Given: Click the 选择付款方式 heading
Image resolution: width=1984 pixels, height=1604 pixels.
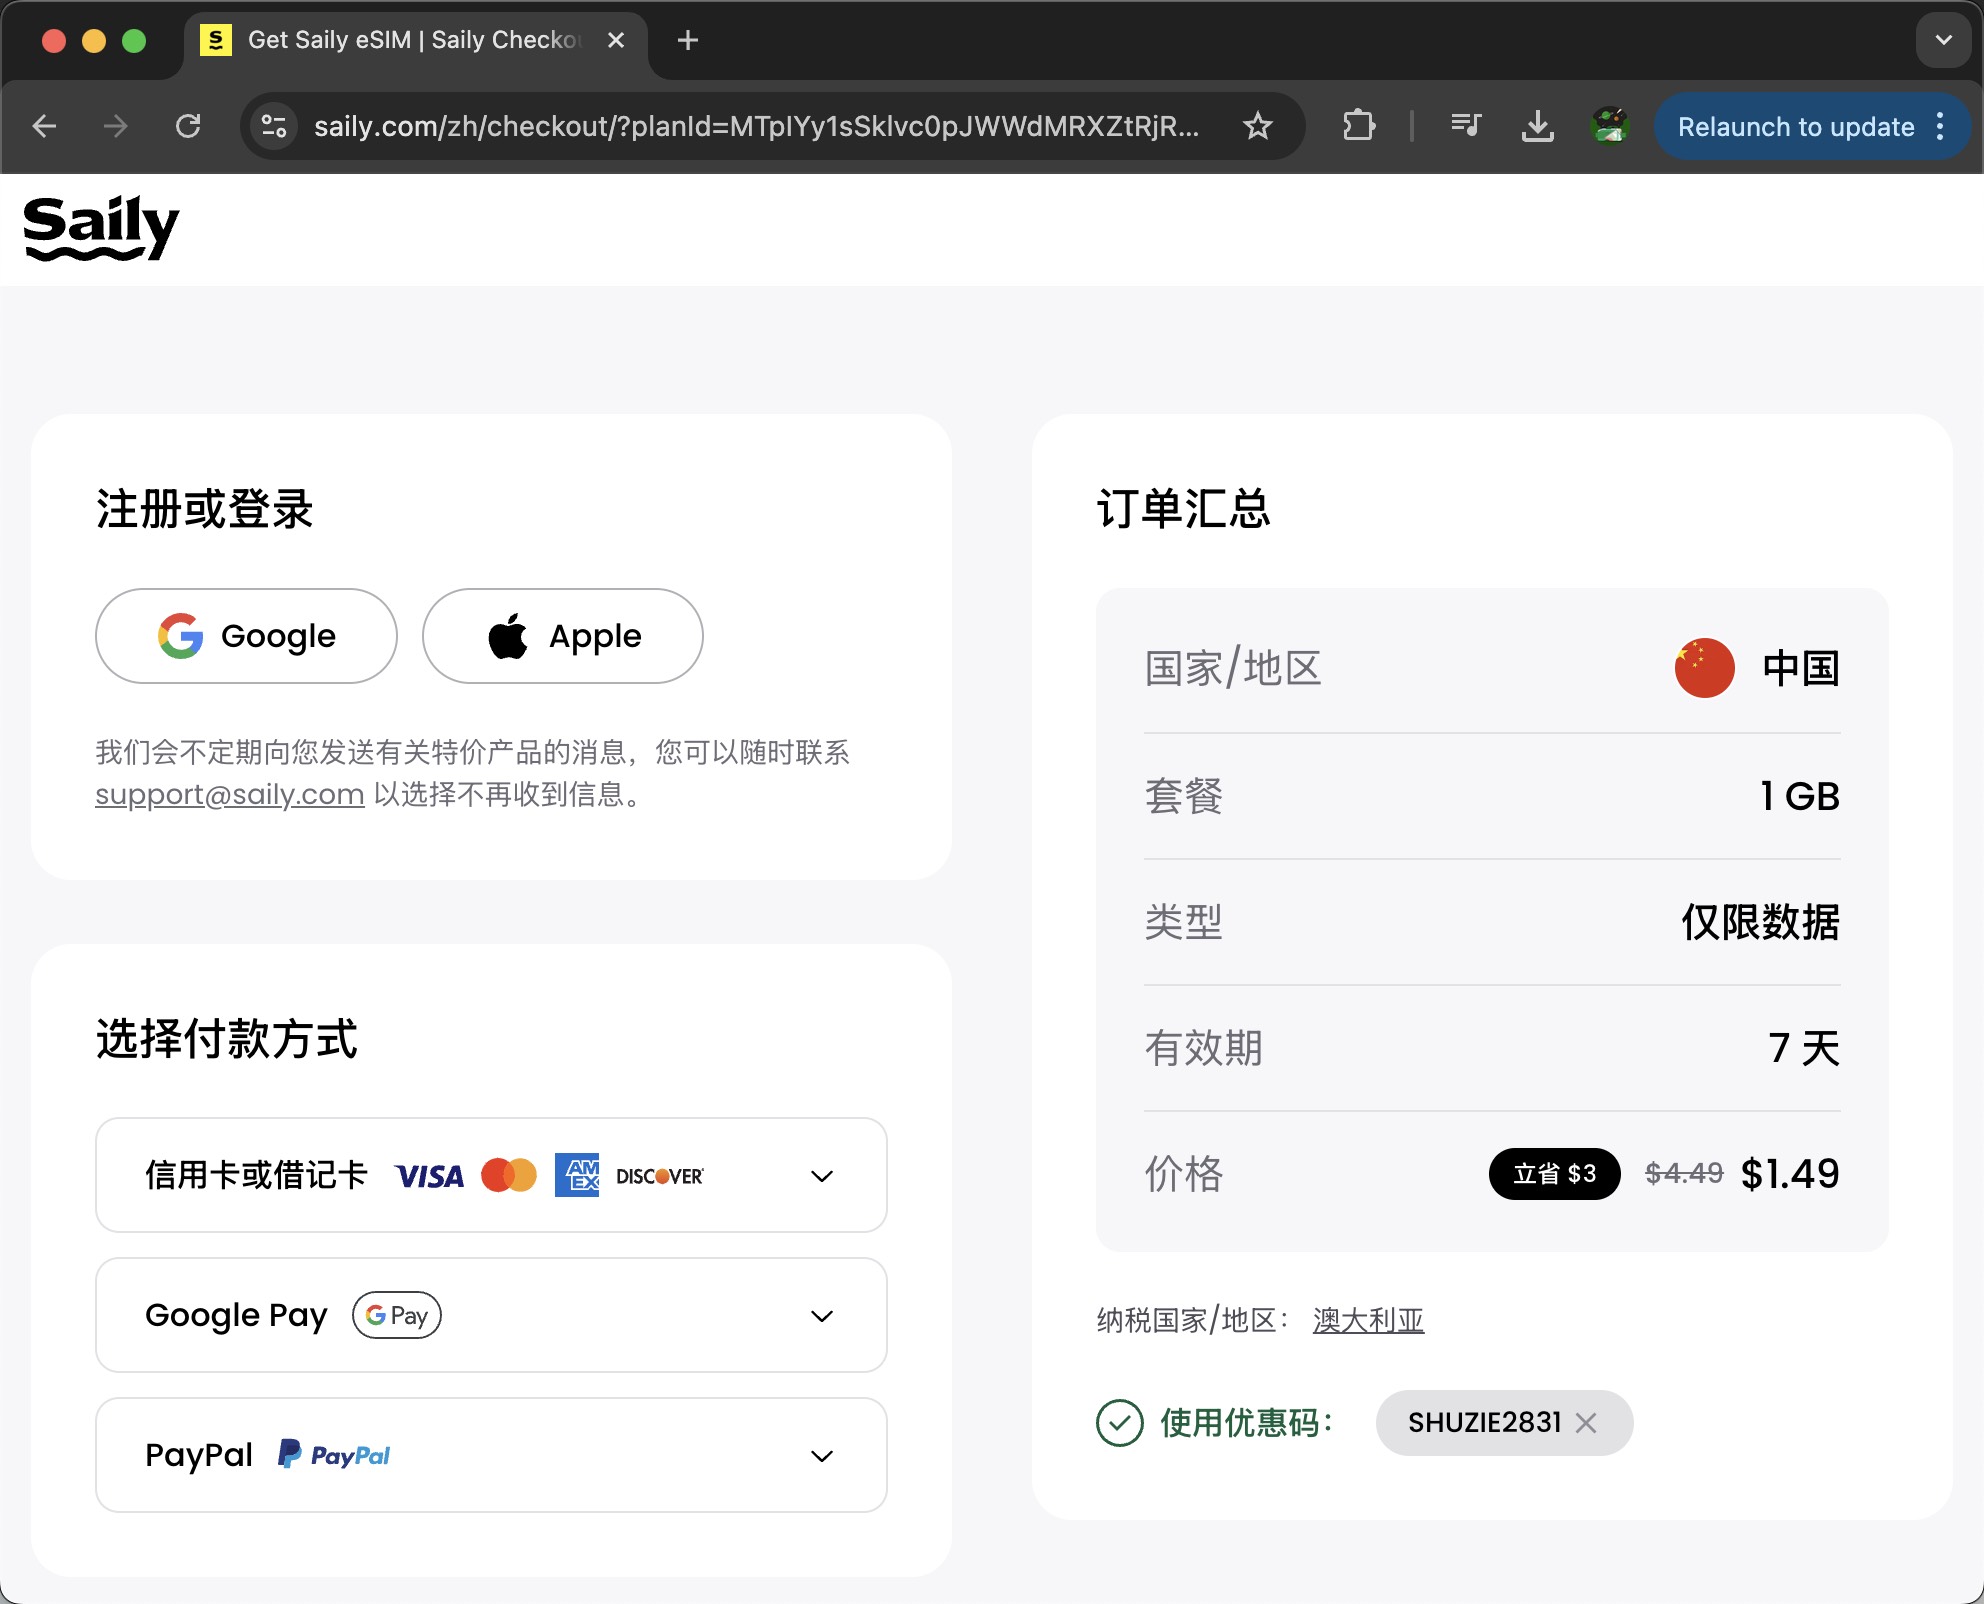Looking at the screenshot, I should (227, 1039).
